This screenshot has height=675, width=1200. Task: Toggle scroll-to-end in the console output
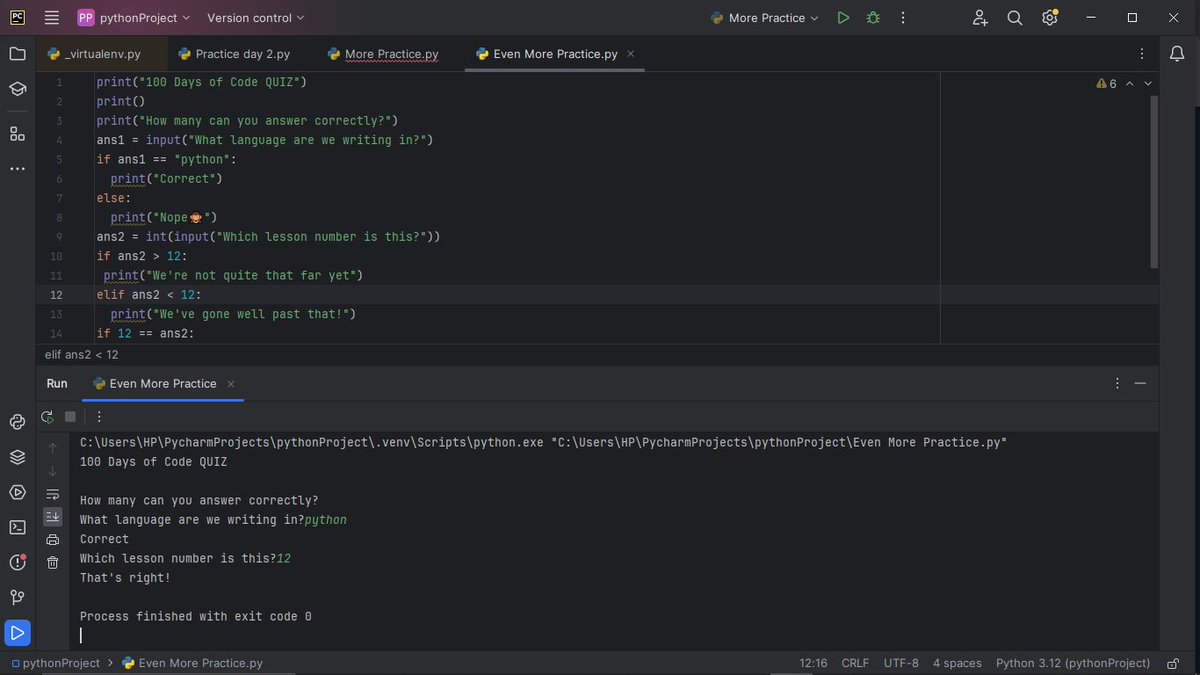(x=52, y=516)
